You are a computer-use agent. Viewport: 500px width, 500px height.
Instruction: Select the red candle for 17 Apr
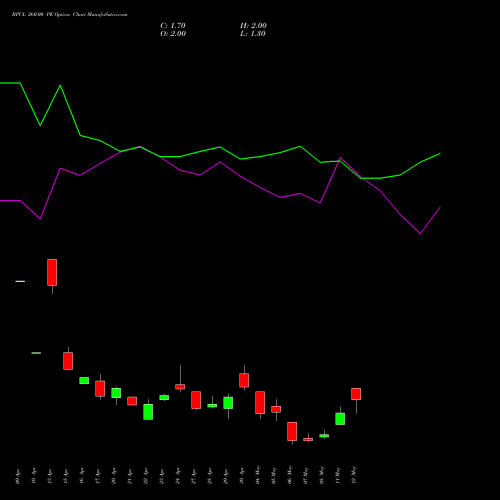(x=100, y=388)
